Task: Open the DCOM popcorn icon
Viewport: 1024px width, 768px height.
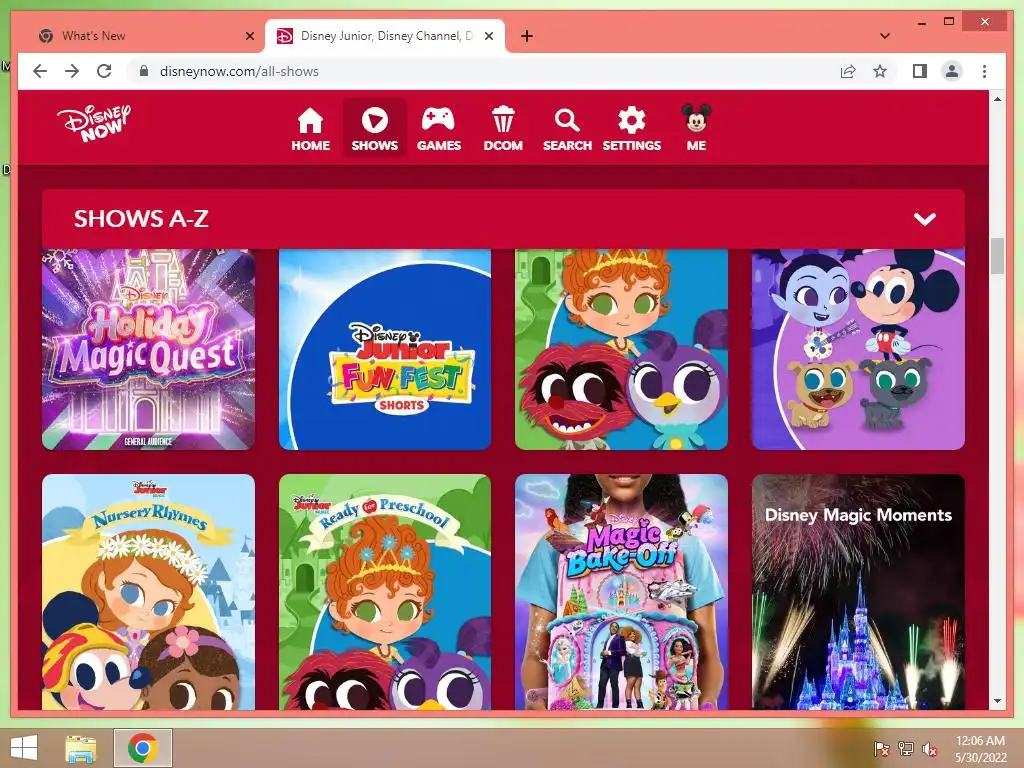Action: [503, 120]
